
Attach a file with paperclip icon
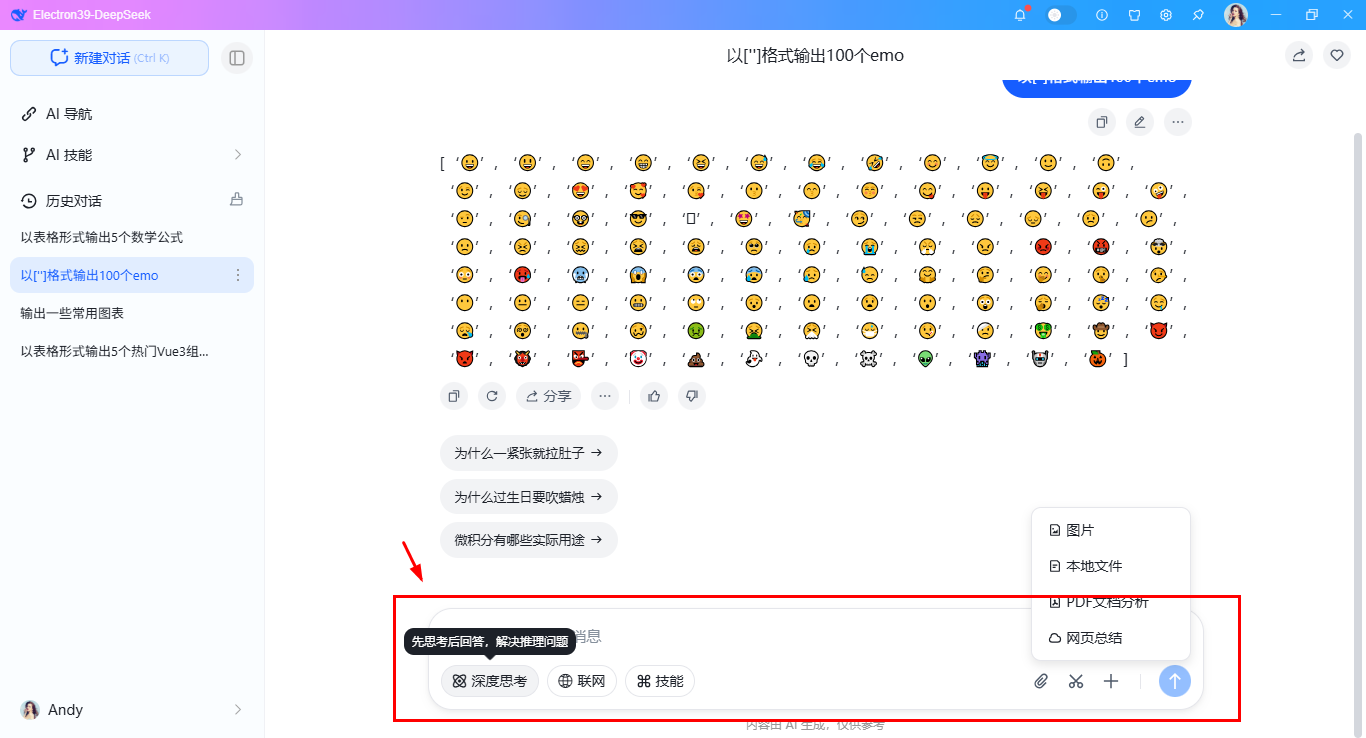click(1041, 681)
